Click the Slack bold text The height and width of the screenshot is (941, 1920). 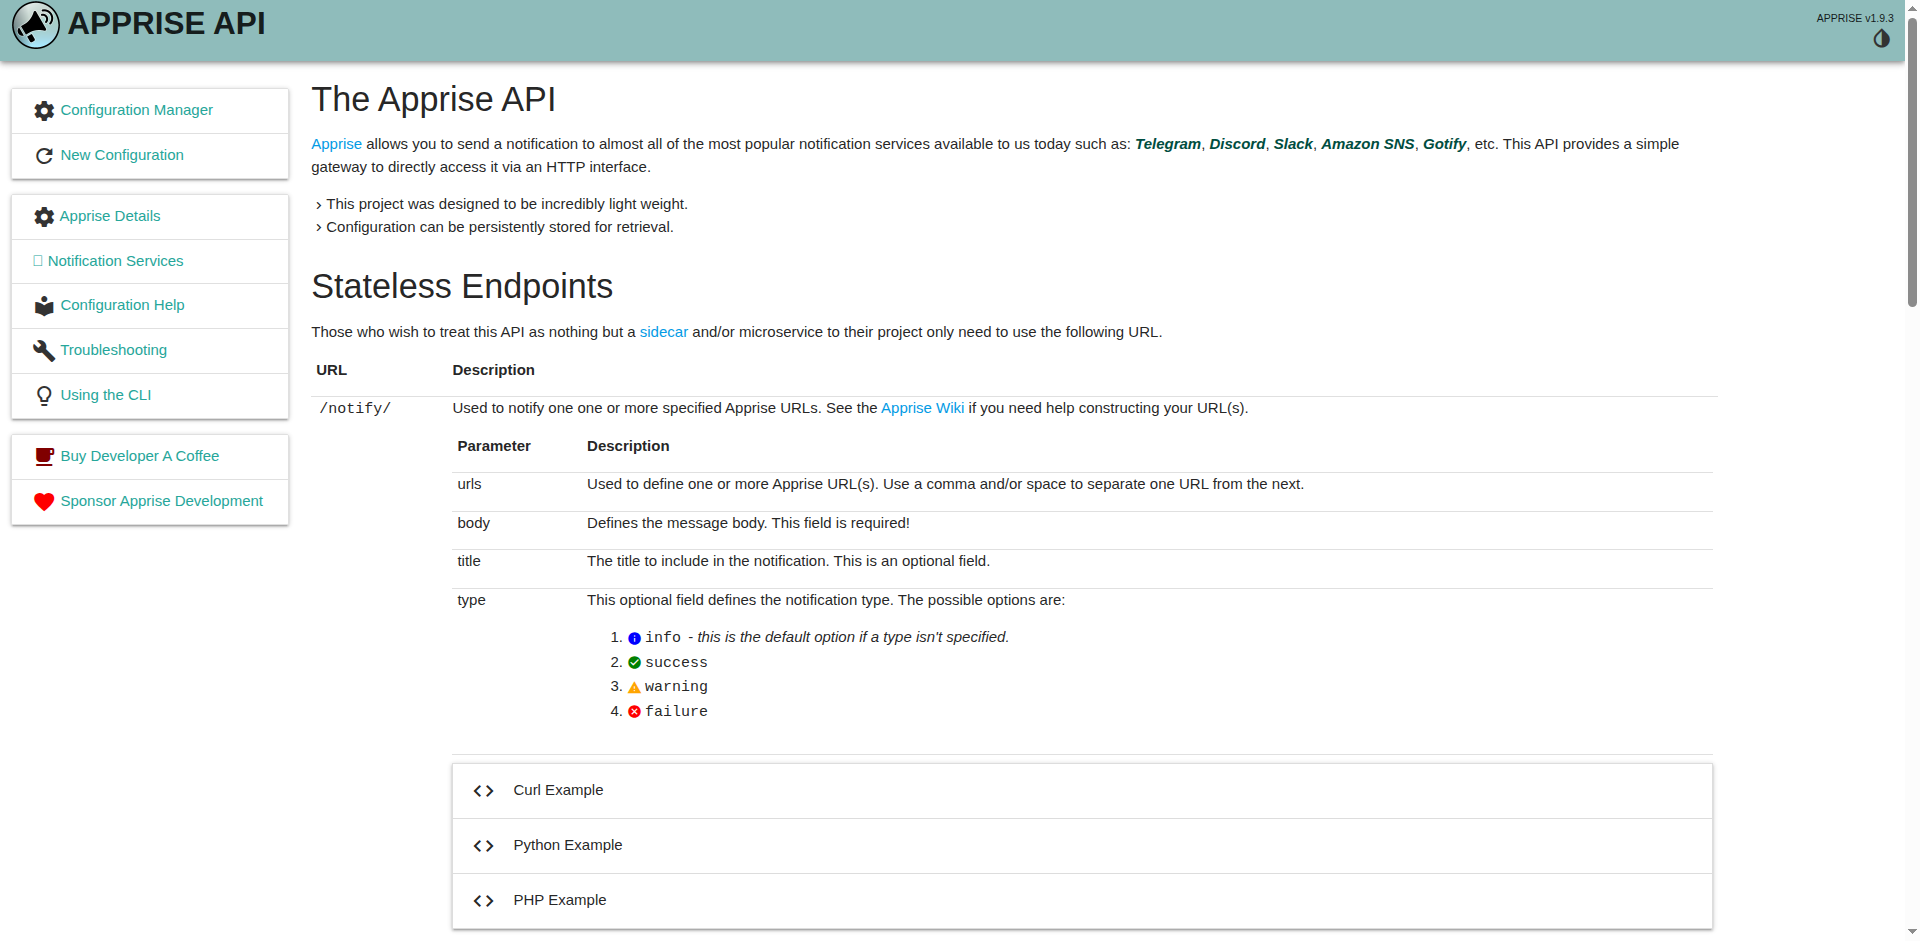pyautogui.click(x=1293, y=144)
